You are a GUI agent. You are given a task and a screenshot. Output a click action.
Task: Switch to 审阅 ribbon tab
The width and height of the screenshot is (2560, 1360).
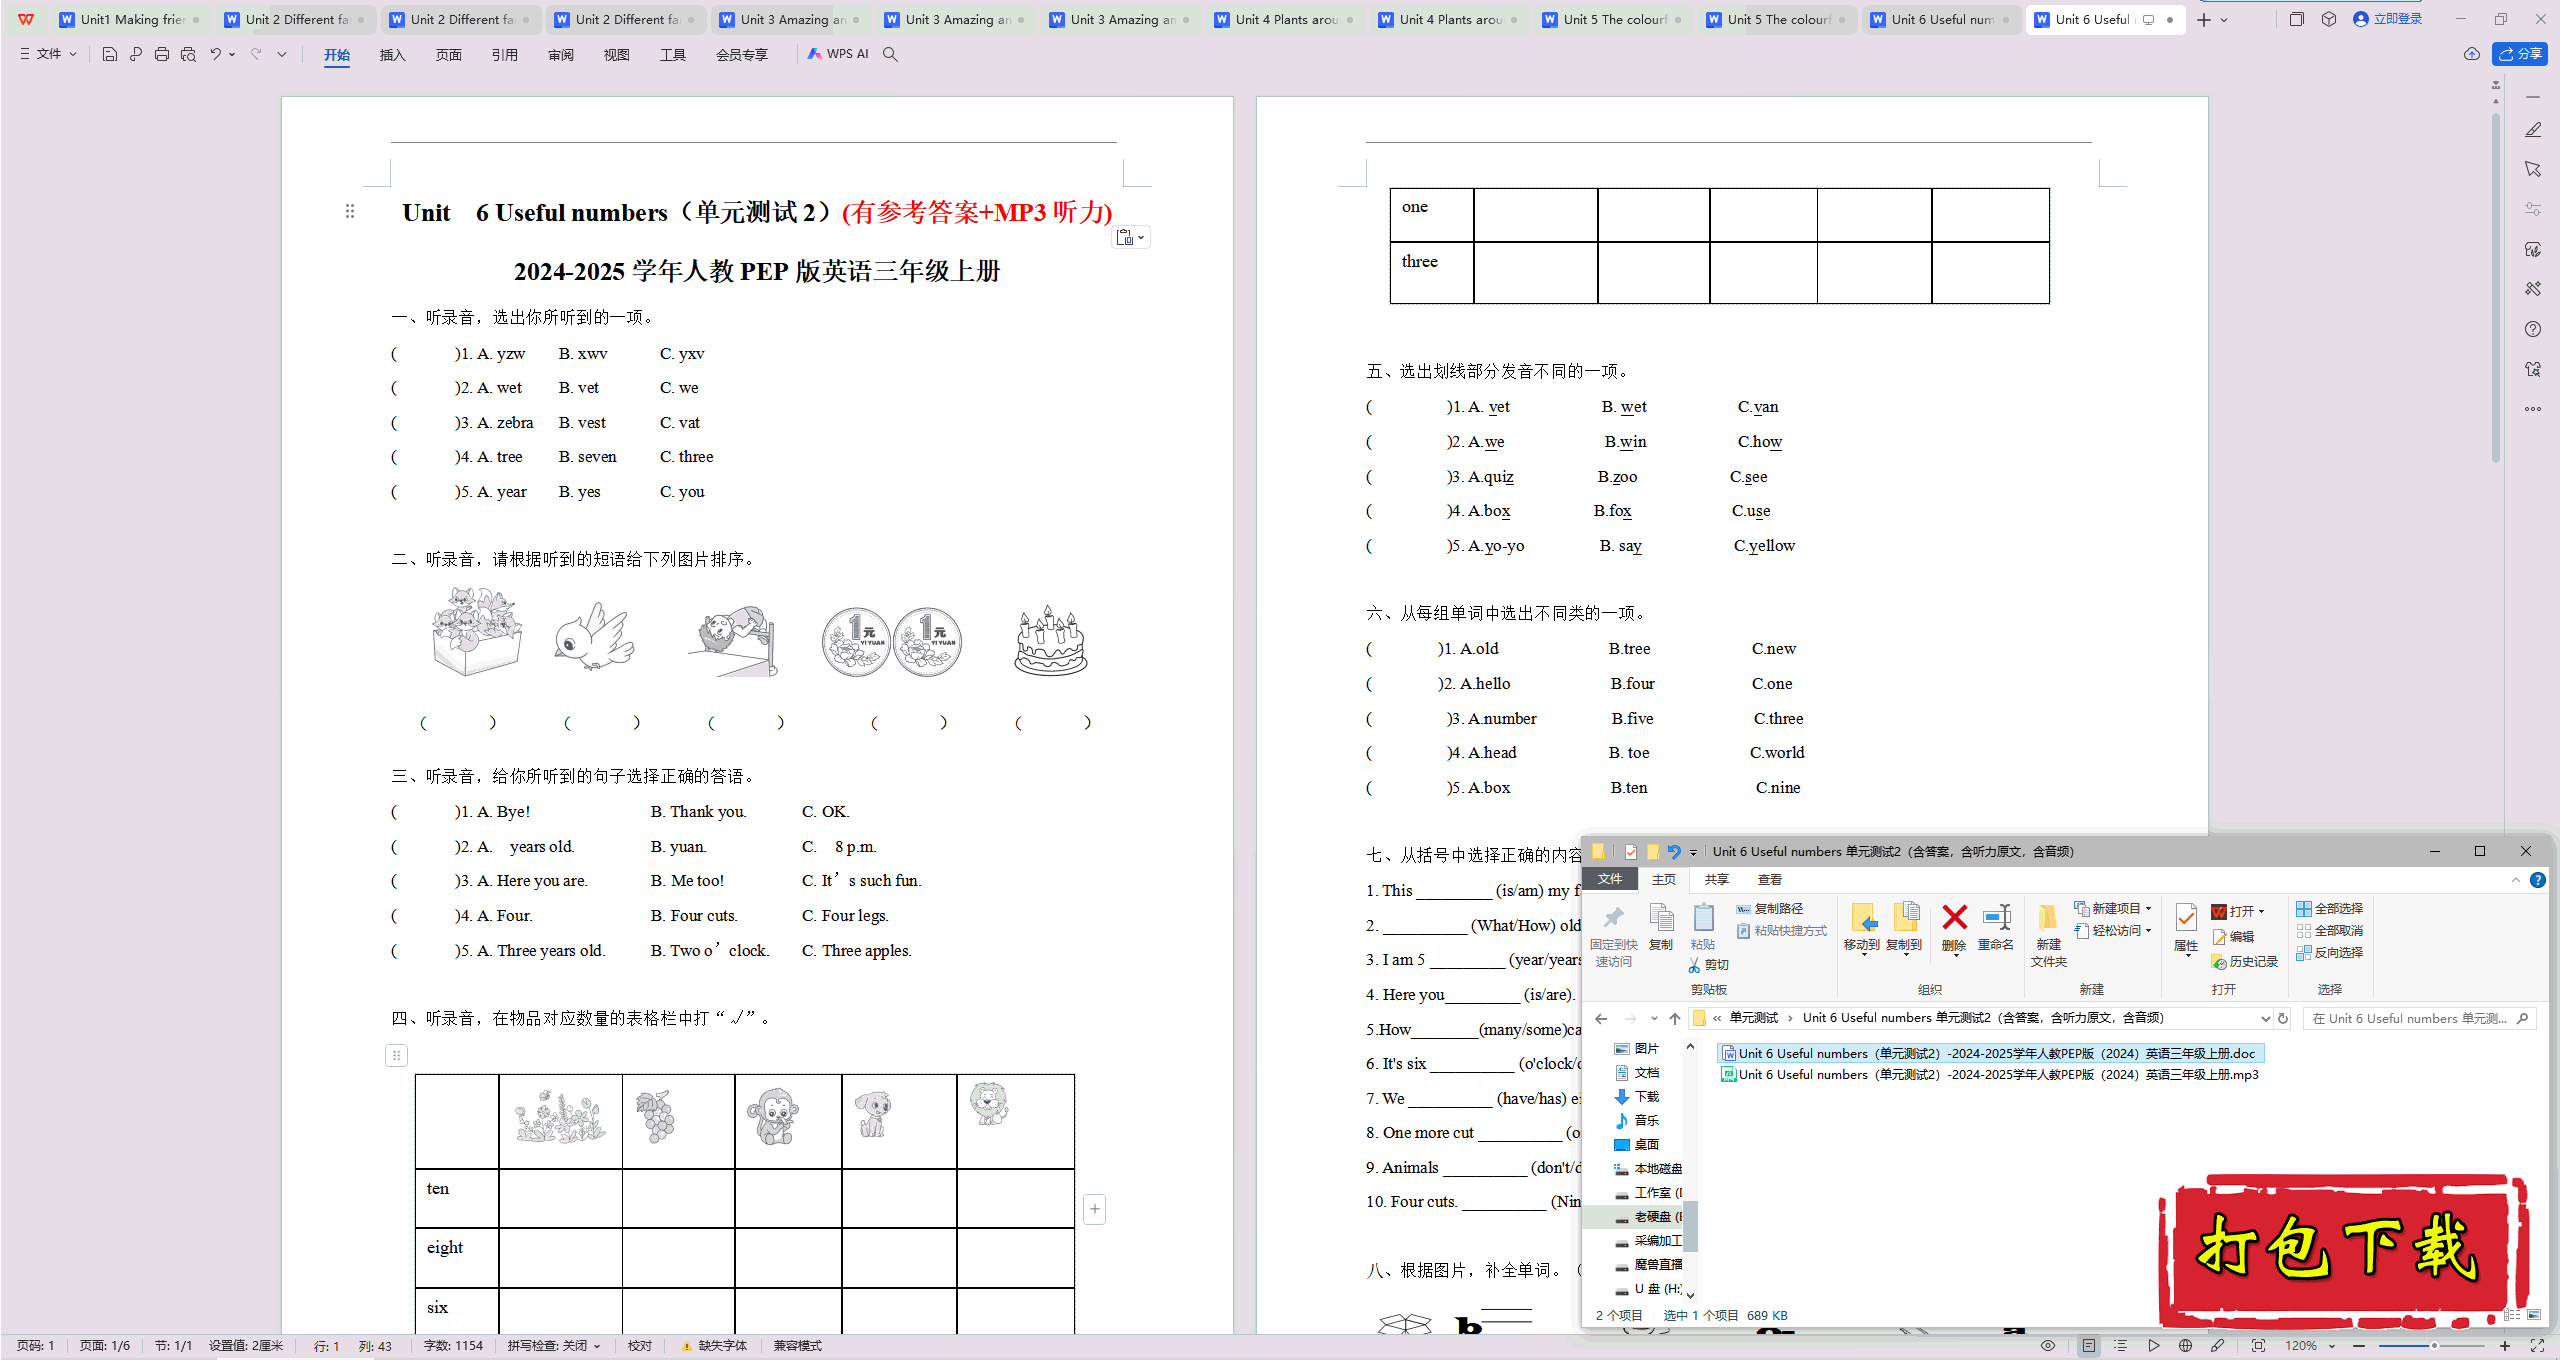[x=561, y=55]
